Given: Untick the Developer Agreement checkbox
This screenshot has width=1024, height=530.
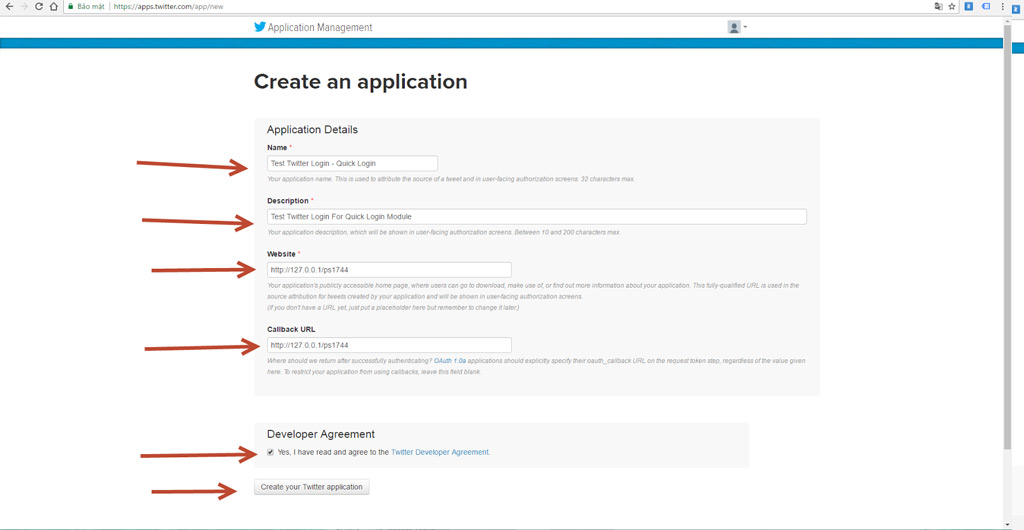Looking at the screenshot, I should tap(270, 452).
